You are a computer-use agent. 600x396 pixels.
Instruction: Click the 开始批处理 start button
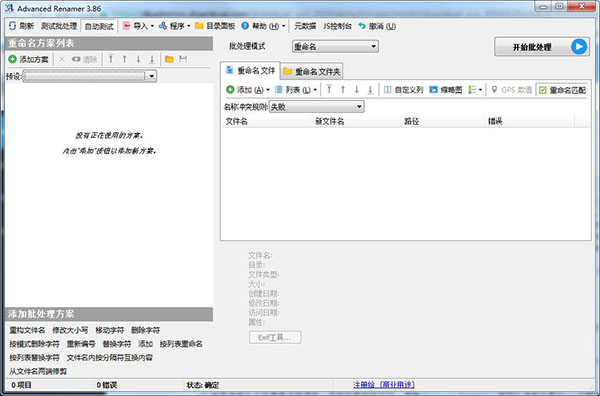click(x=541, y=47)
